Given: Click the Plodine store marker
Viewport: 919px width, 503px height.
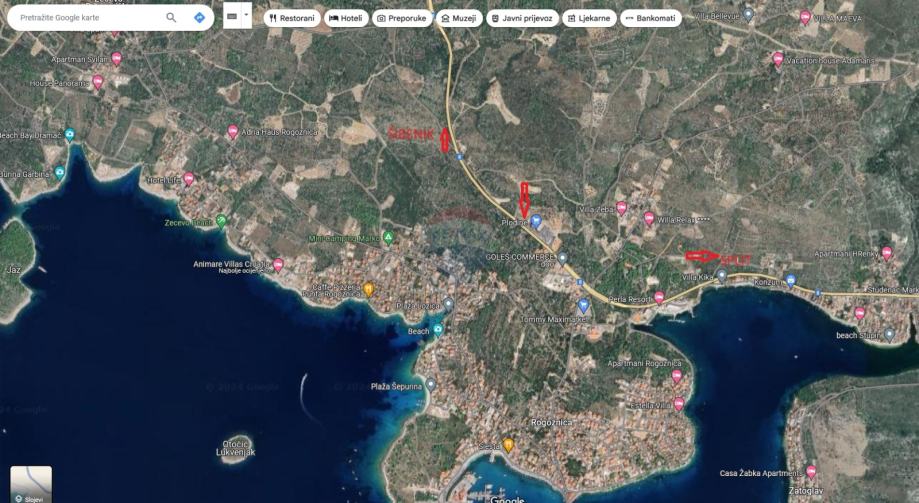Looking at the screenshot, I should point(536,222).
